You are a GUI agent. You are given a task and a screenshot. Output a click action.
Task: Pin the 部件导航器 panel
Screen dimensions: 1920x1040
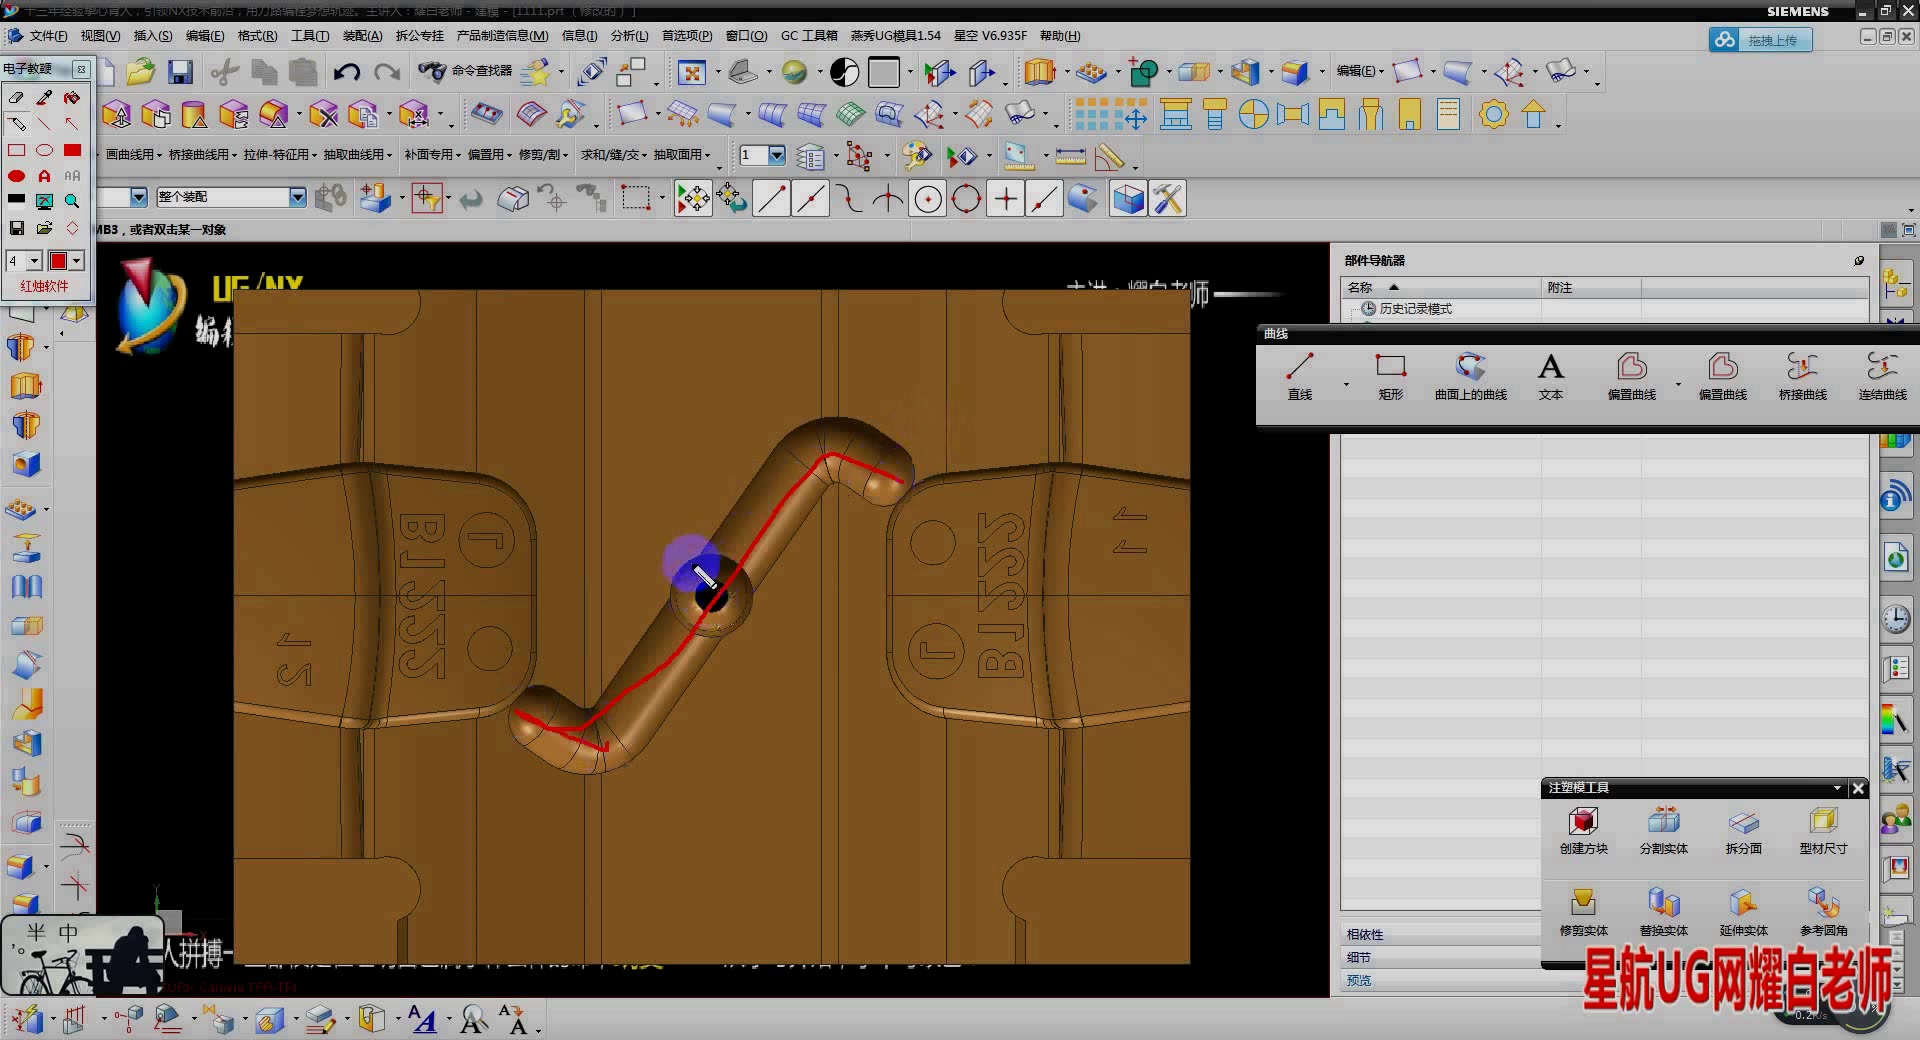pyautogui.click(x=1859, y=261)
